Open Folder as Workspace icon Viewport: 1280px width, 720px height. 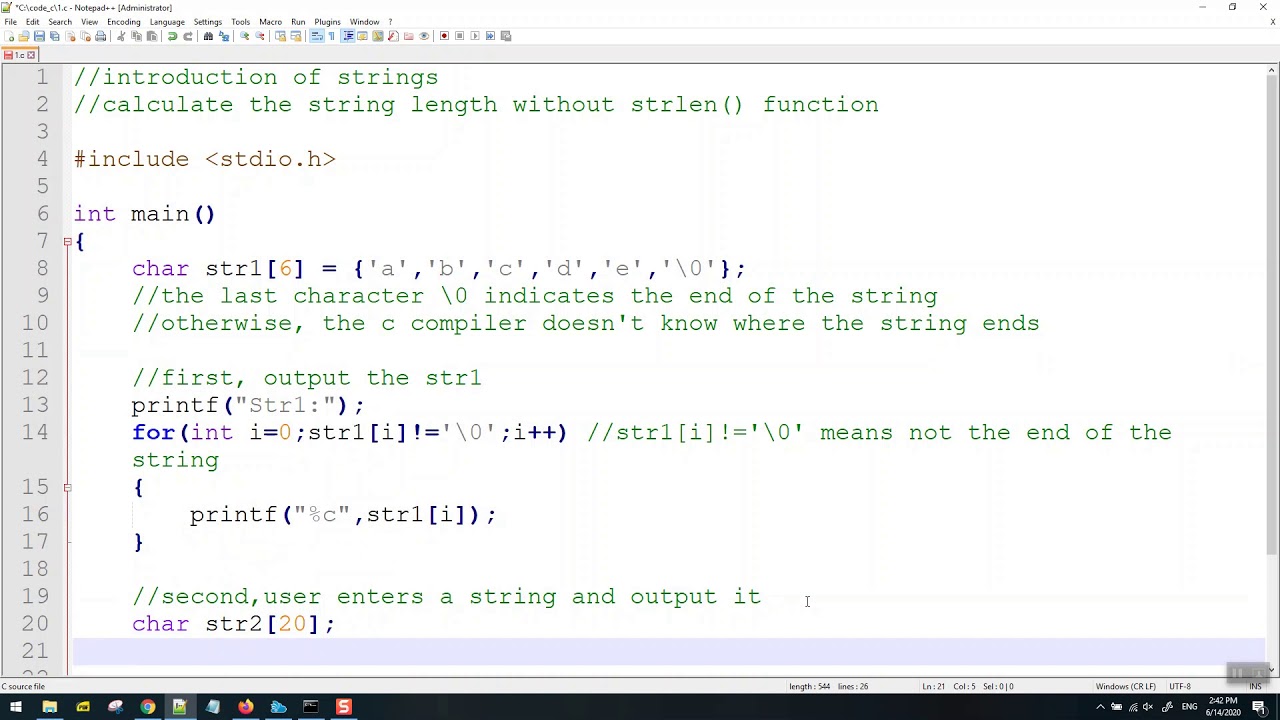tap(408, 36)
